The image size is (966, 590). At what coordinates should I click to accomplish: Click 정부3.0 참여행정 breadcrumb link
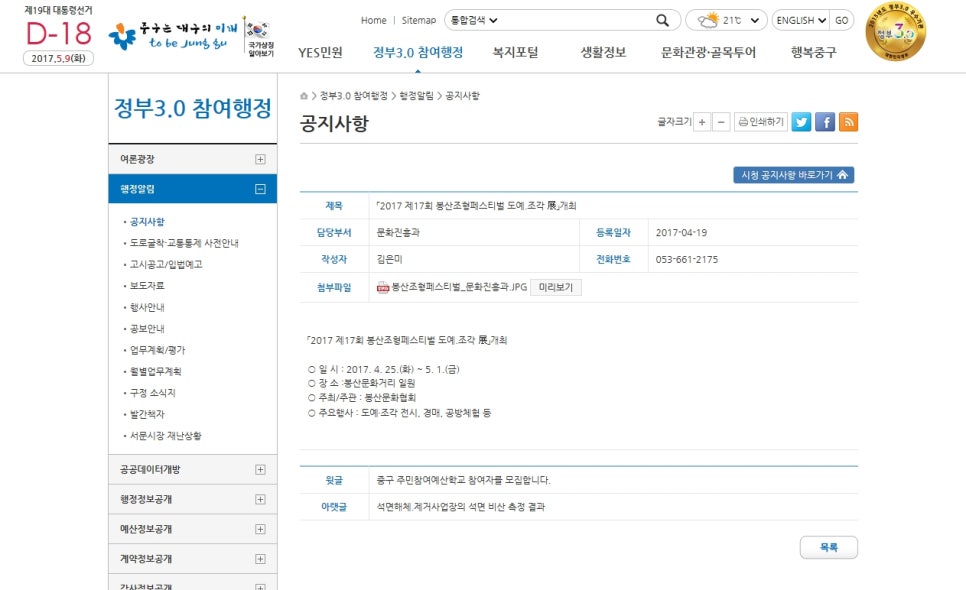click(x=354, y=95)
